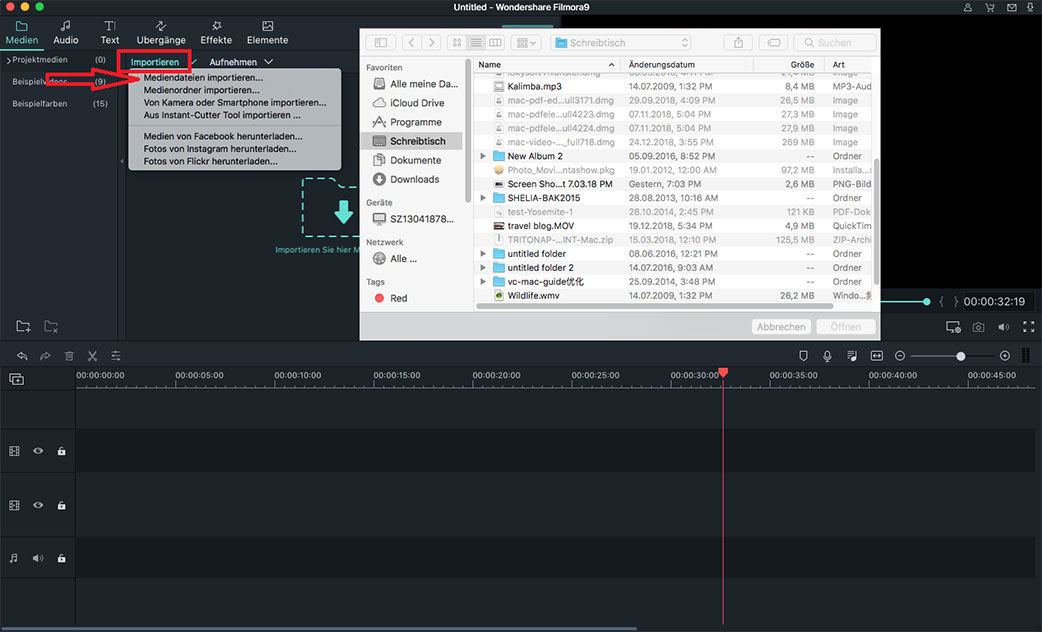This screenshot has width=1042, height=632.
Task: Click the scissors split icon
Action: point(92,356)
